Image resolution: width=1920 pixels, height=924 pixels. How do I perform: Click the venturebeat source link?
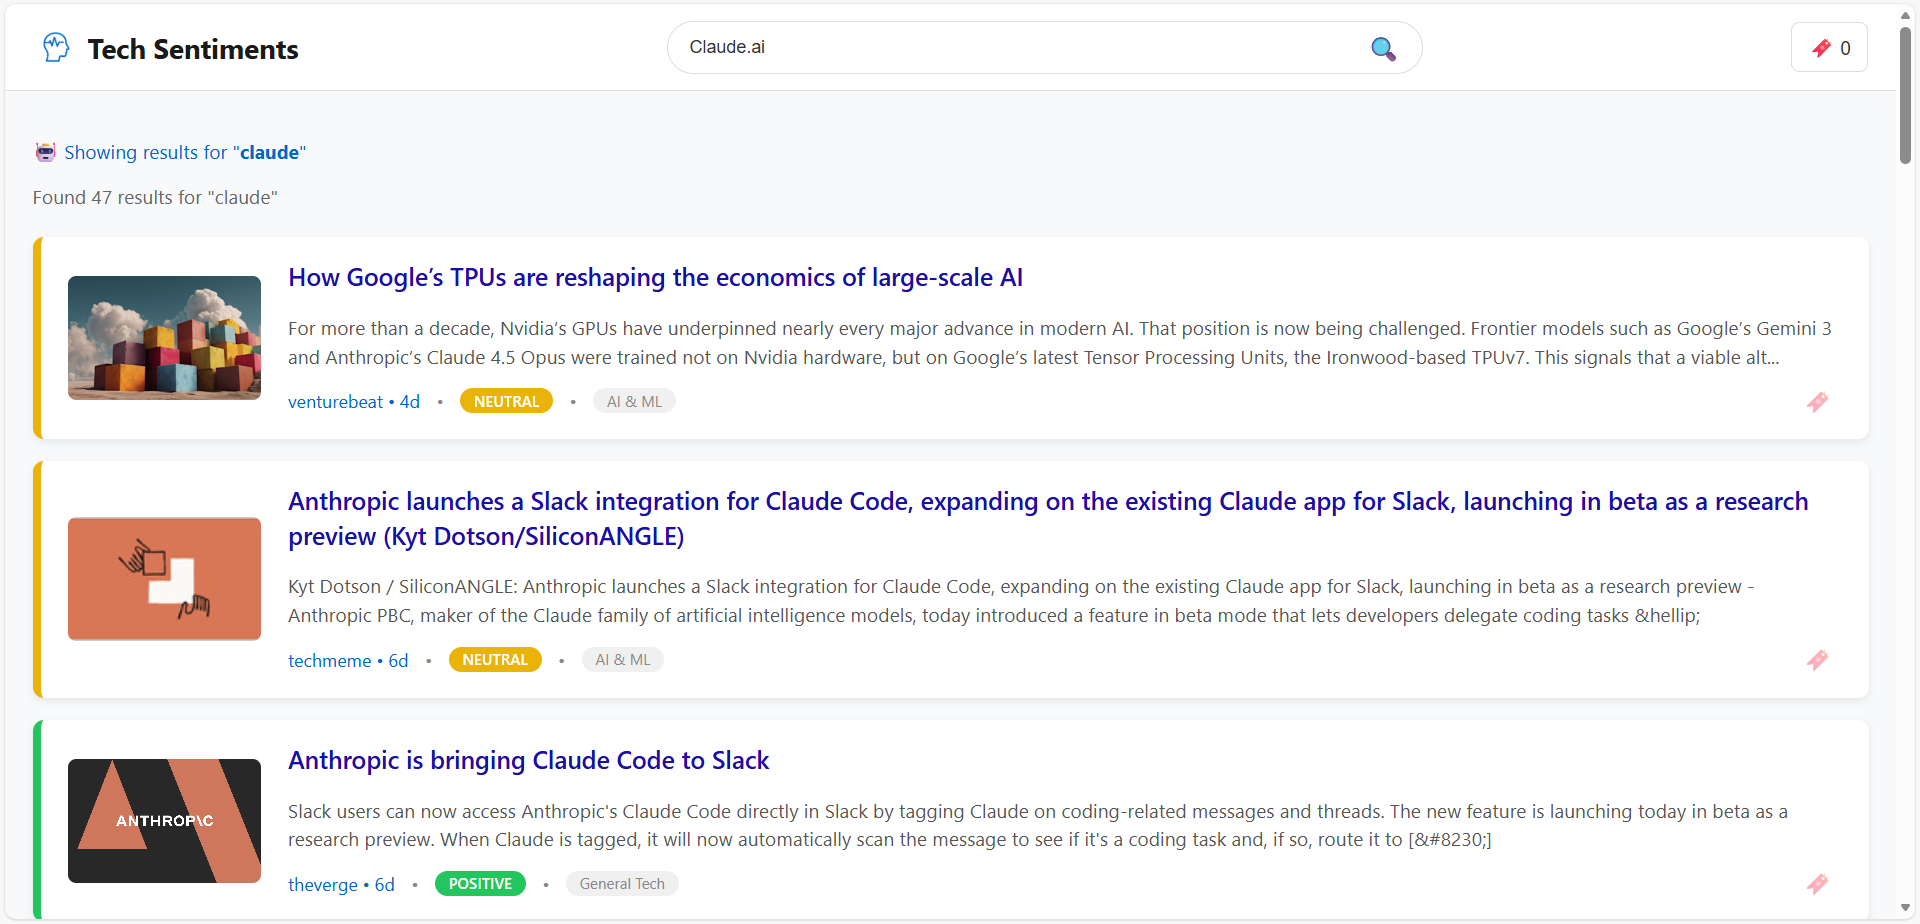point(335,402)
